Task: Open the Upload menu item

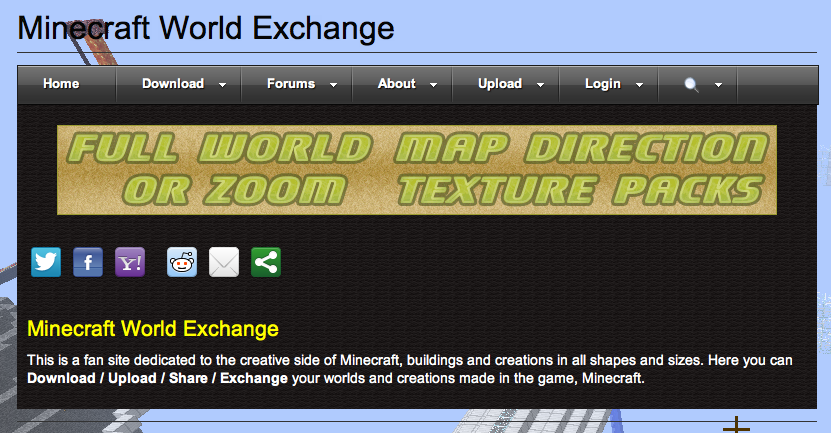Action: click(500, 84)
